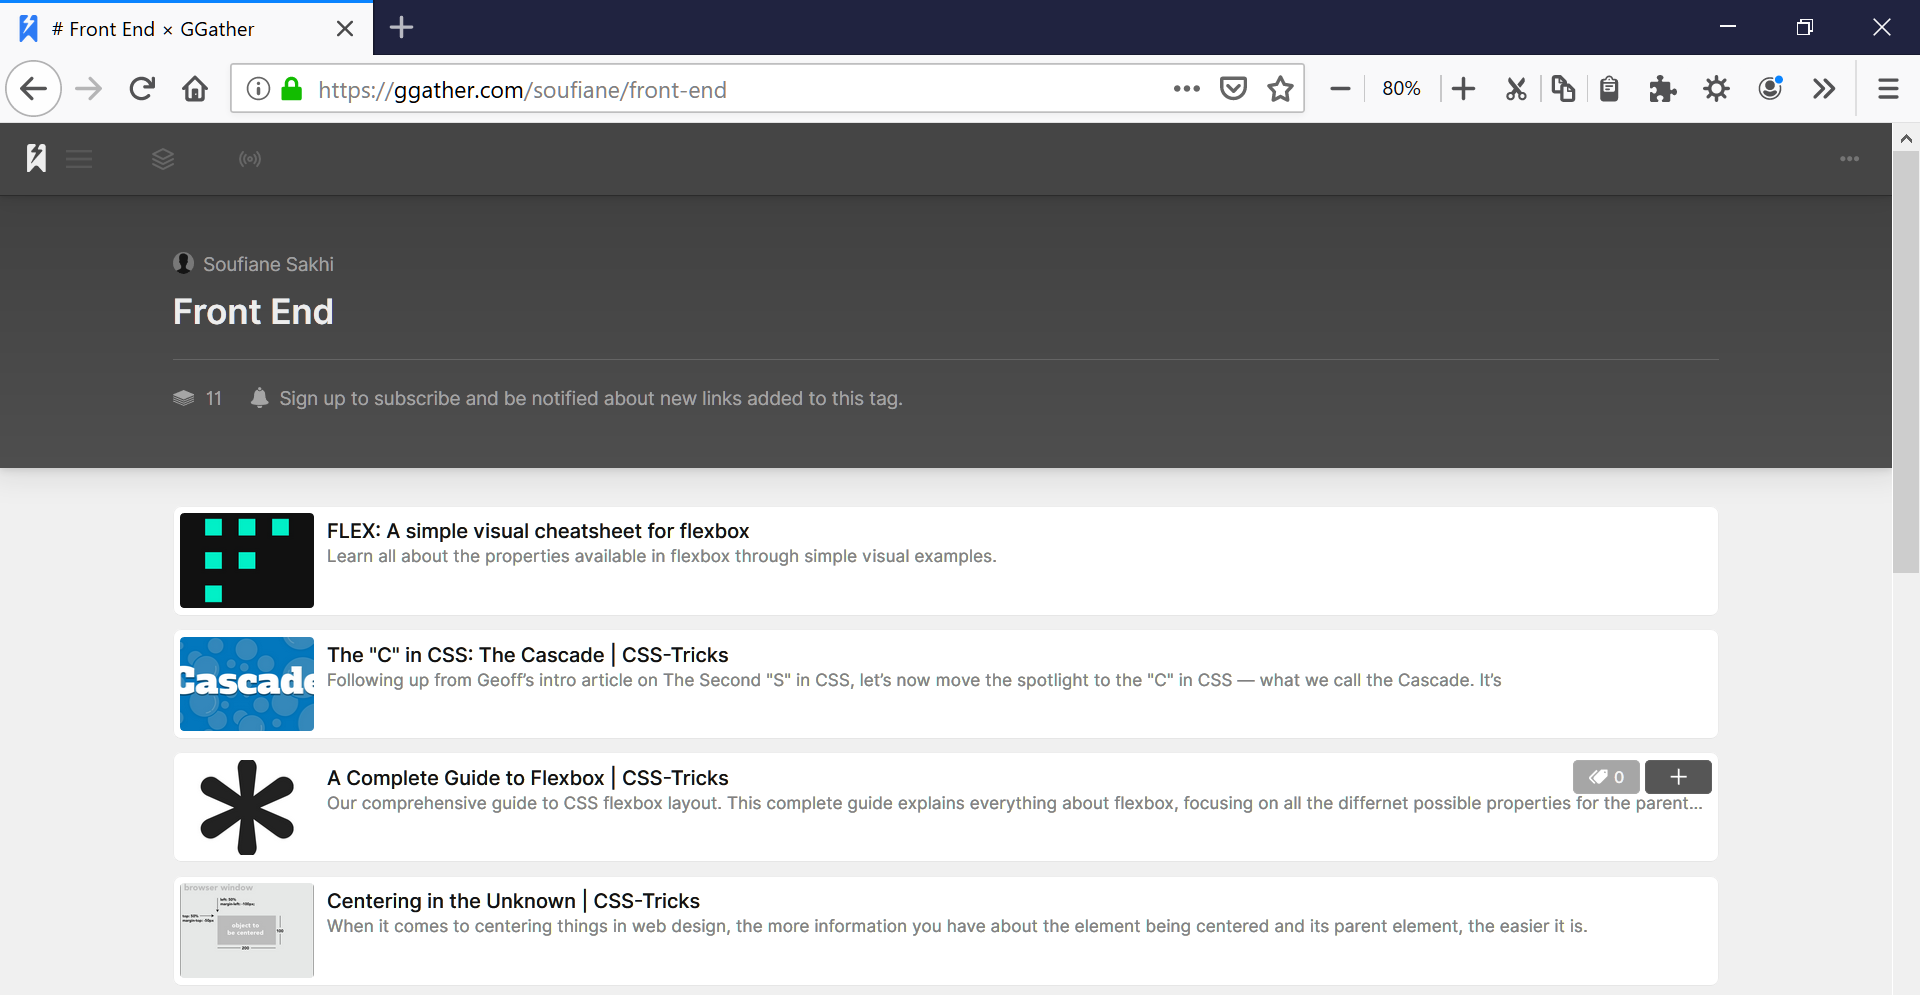The height and width of the screenshot is (995, 1920).
Task: Click the asterisk thumbnail for Flexbox guide
Action: pyautogui.click(x=247, y=807)
